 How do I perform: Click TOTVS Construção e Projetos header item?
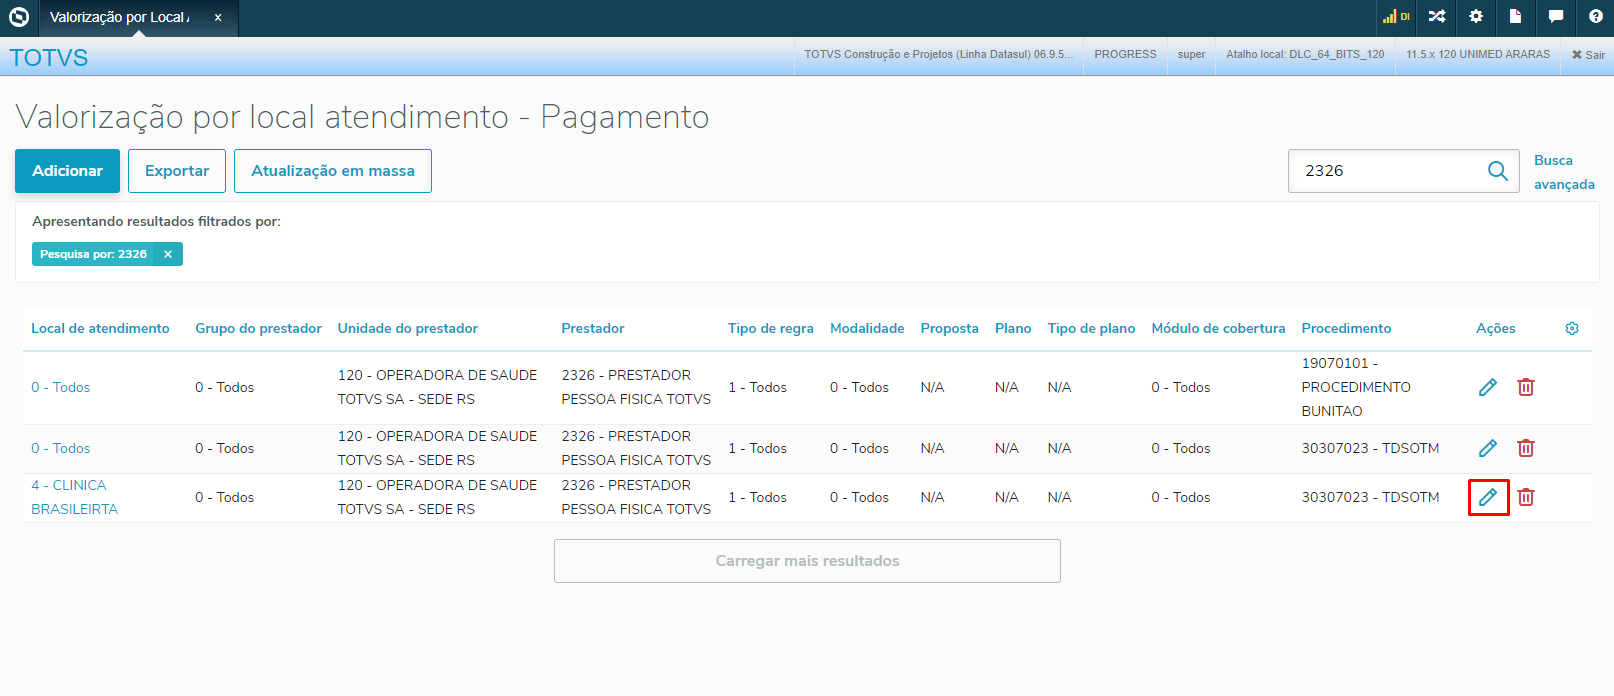click(x=939, y=55)
